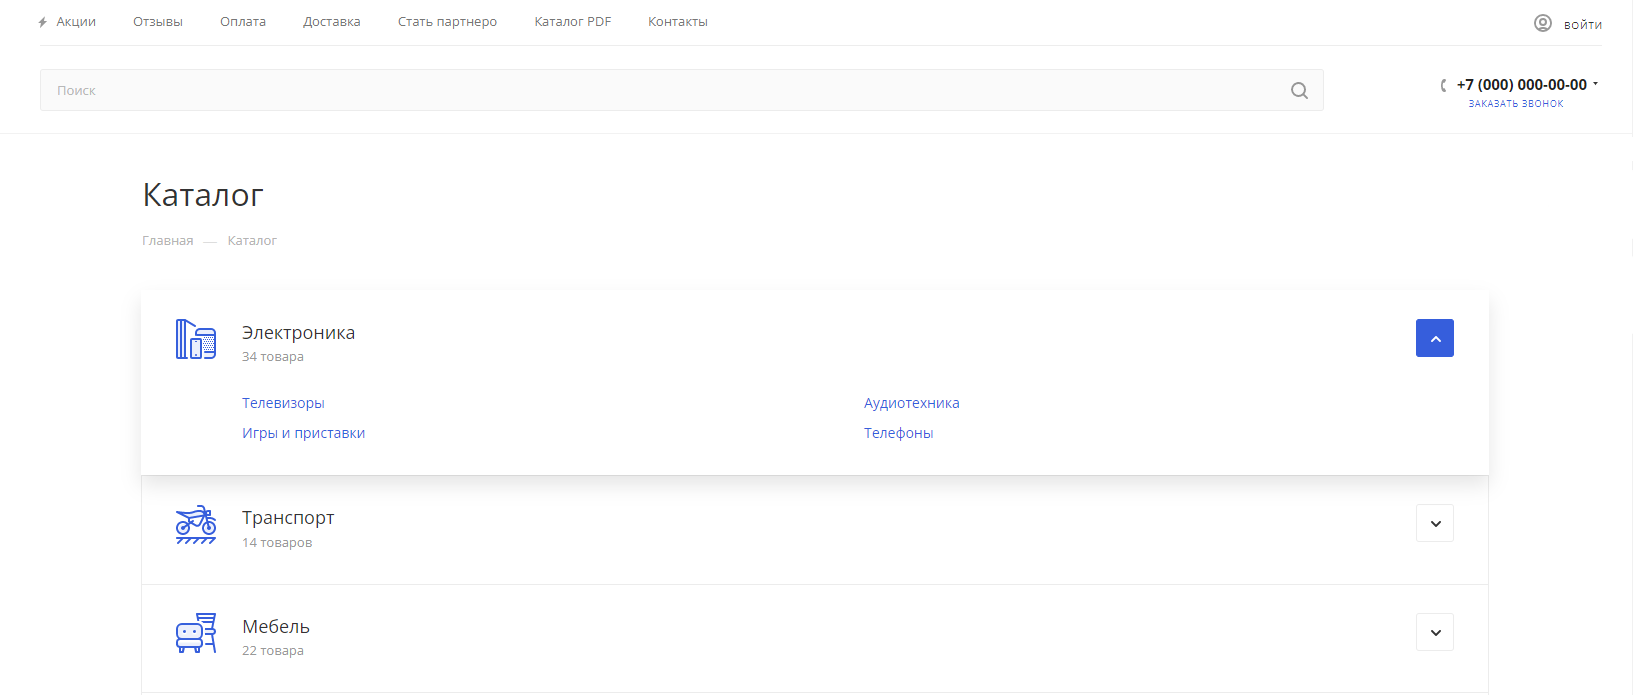Open the phone number dropdown arrow
Screen dimensions: 1633x695
pos(1595,84)
